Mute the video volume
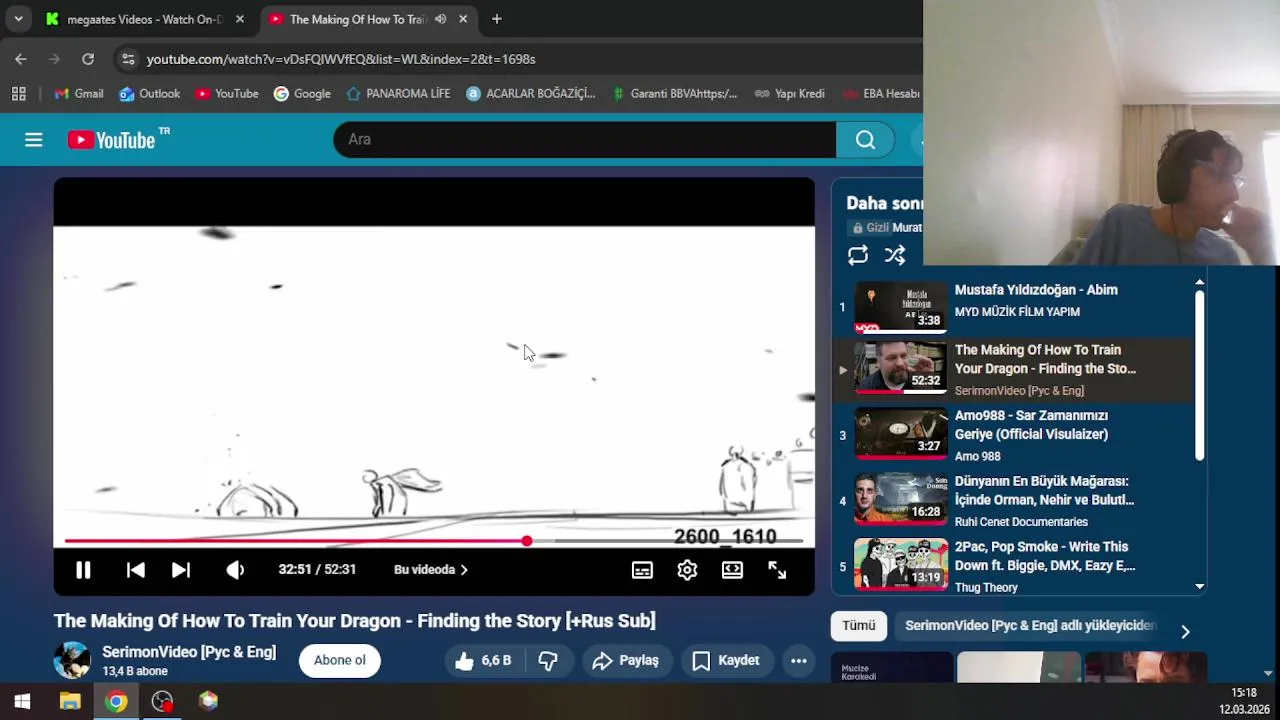The image size is (1280, 720). click(x=235, y=570)
